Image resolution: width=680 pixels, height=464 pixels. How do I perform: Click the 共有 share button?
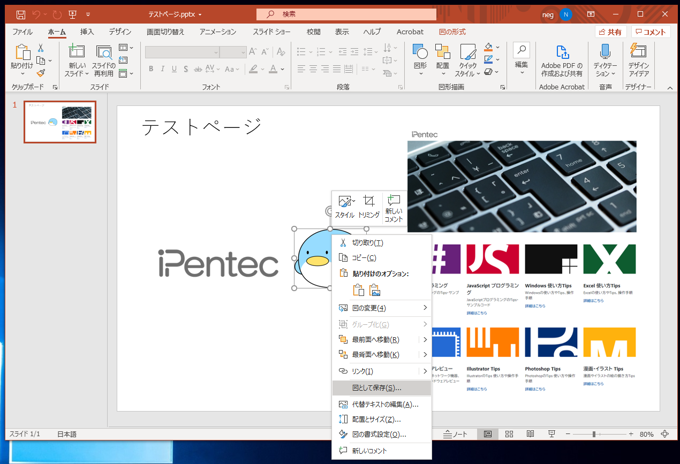point(610,32)
